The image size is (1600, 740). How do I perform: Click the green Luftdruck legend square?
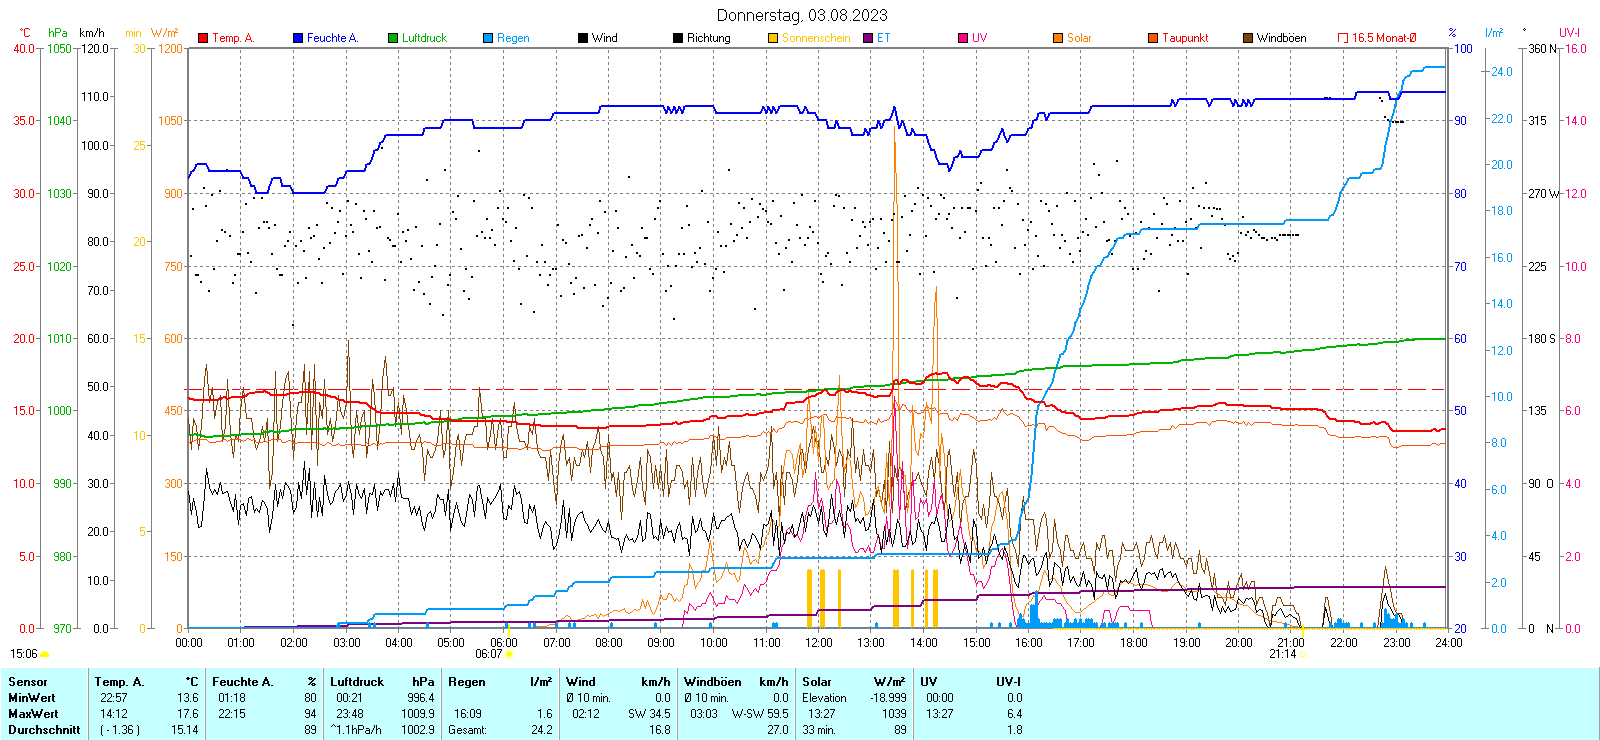393,38
